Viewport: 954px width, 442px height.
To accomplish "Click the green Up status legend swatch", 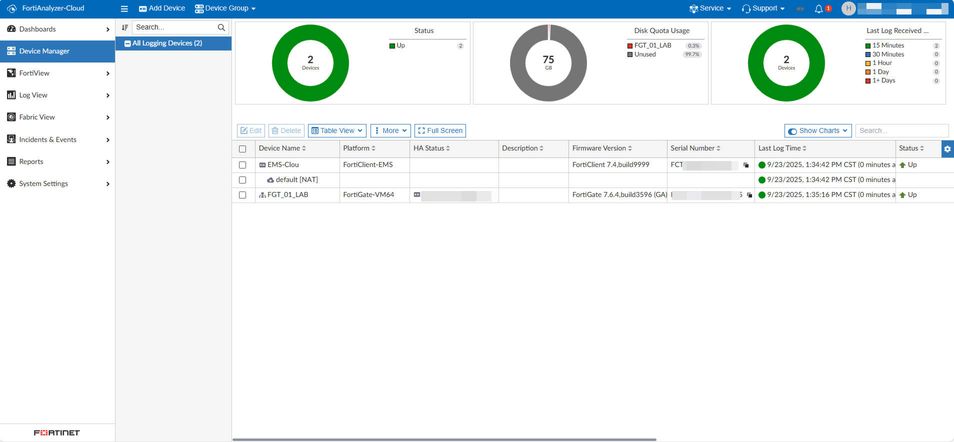I will tap(392, 46).
